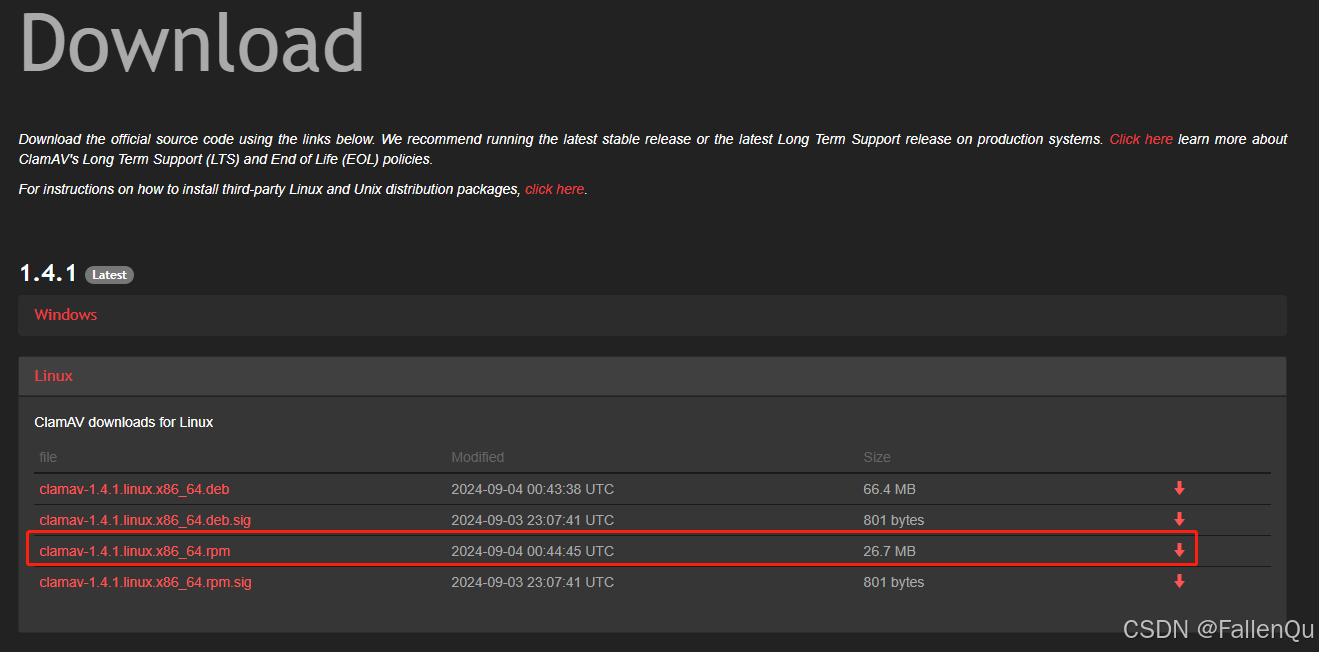1319x652 pixels.
Task: Select the 26.7 MB size value
Action: coord(889,551)
